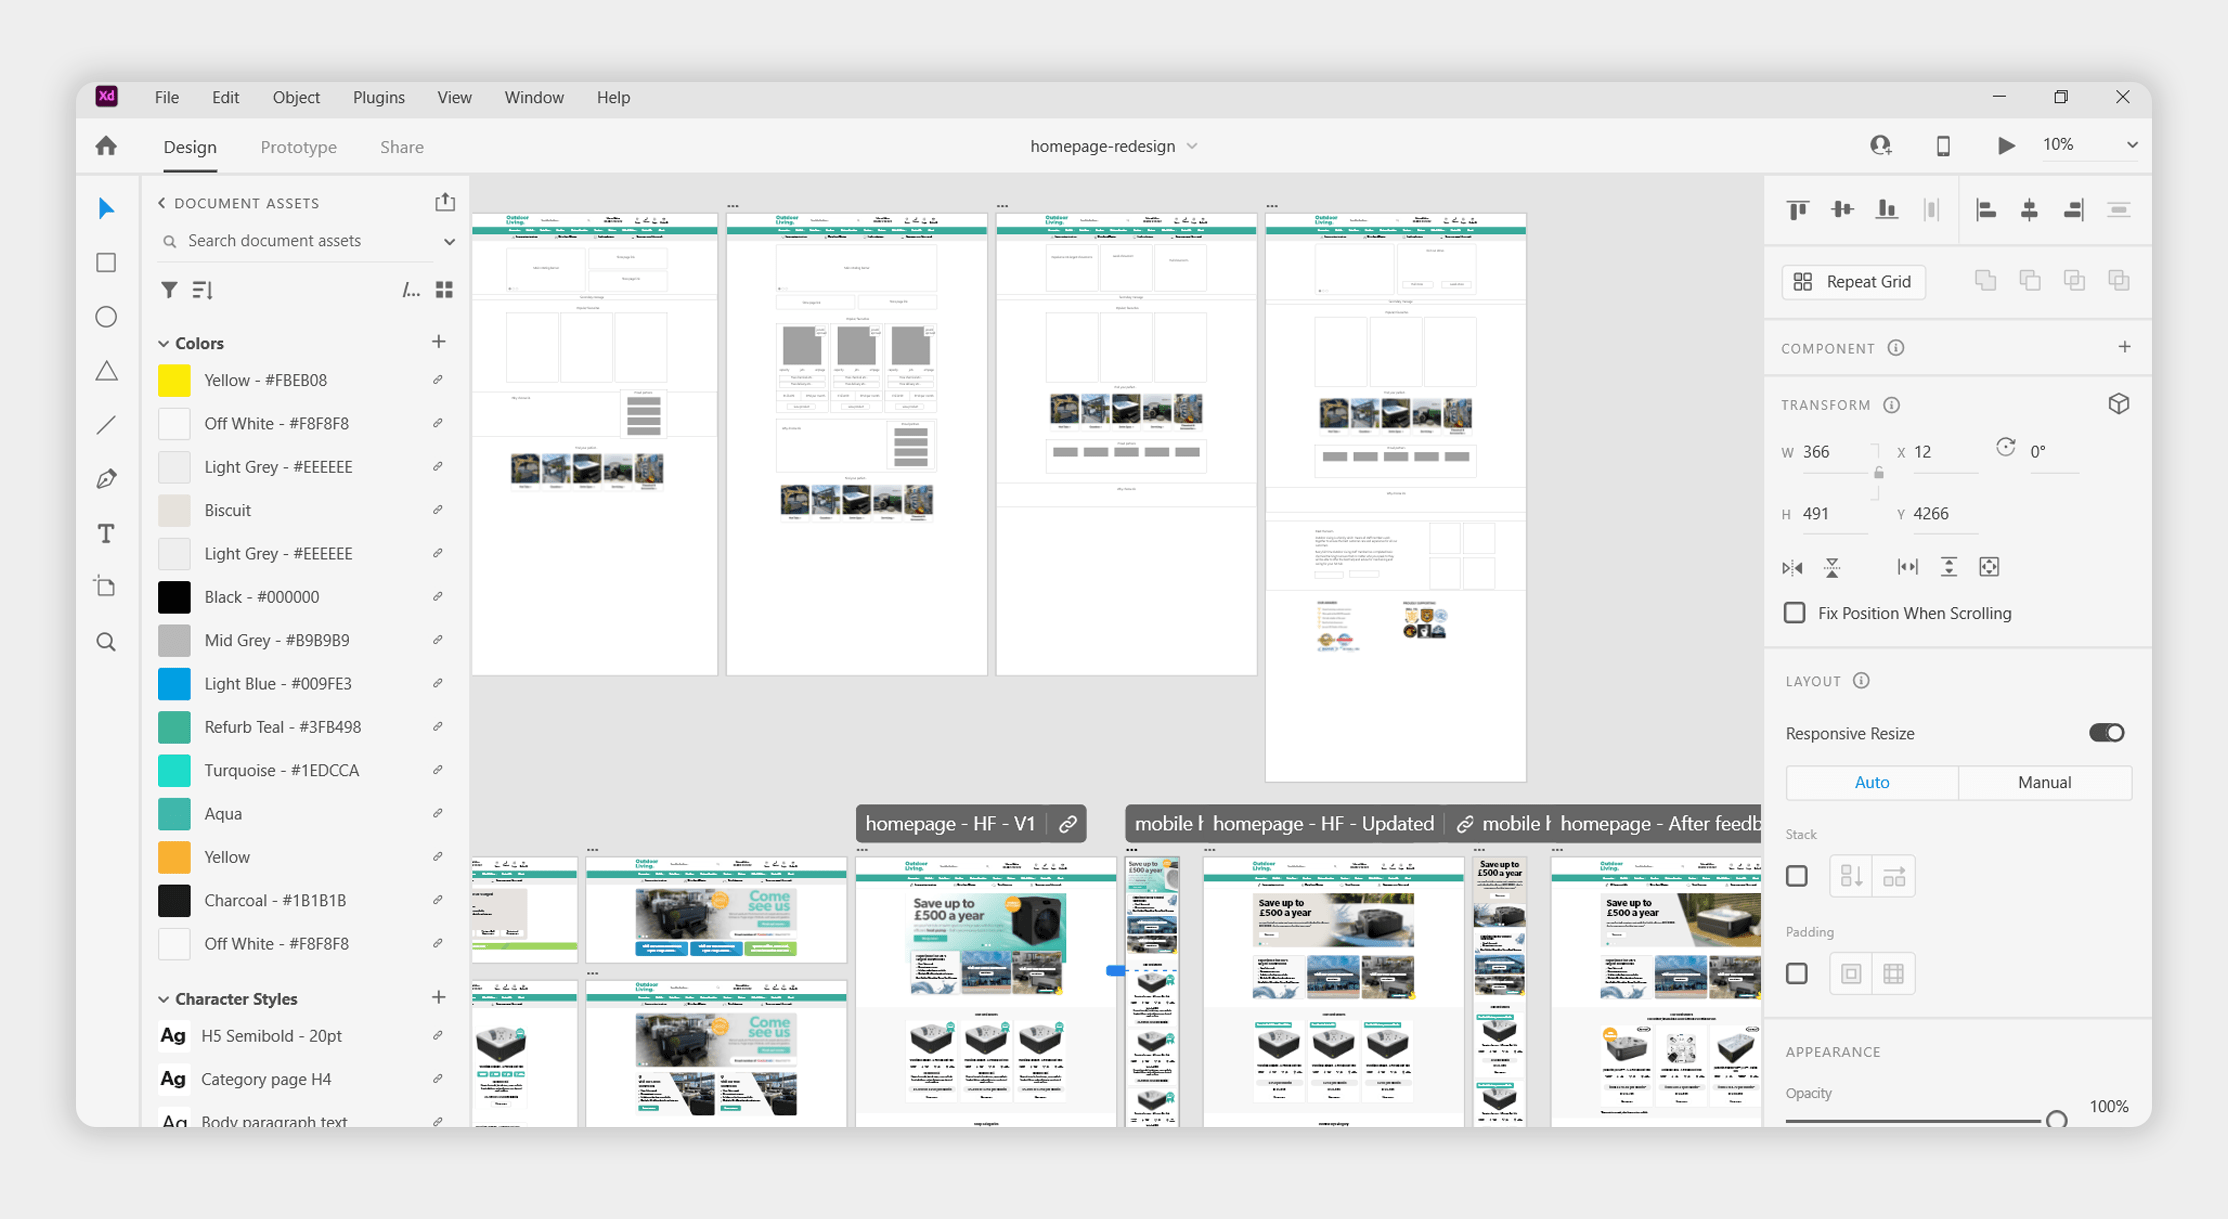The width and height of the screenshot is (2228, 1219).
Task: Click the Desktop Preview play button
Action: (2005, 146)
